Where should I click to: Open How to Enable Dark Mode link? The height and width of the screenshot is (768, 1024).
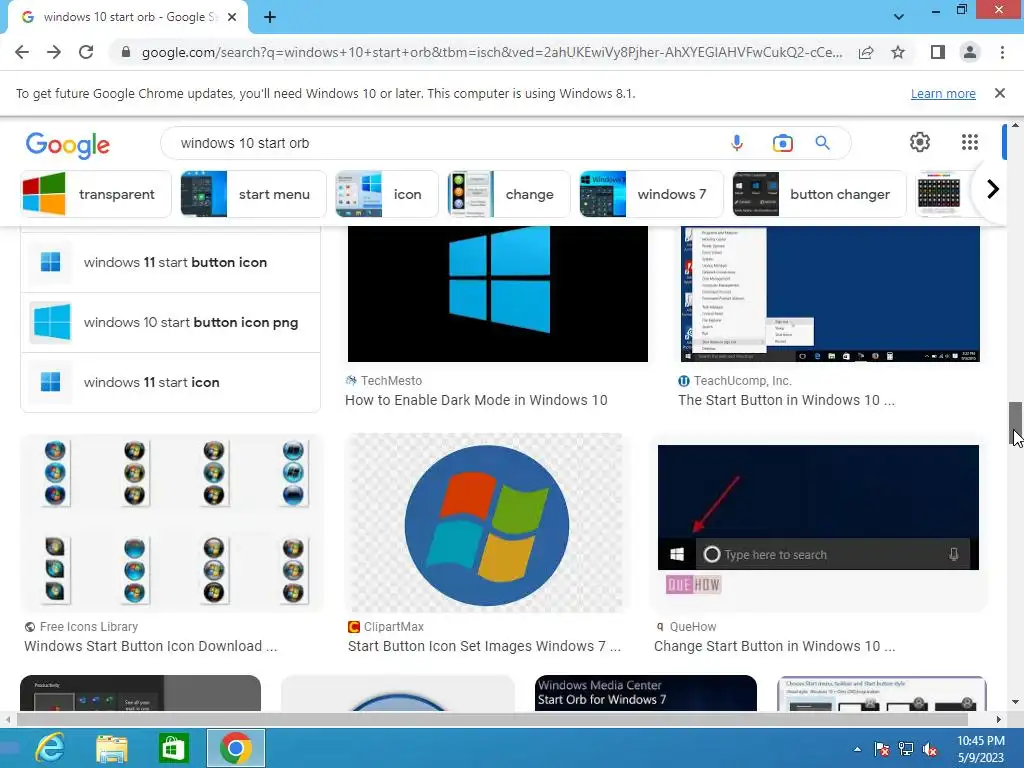476,400
